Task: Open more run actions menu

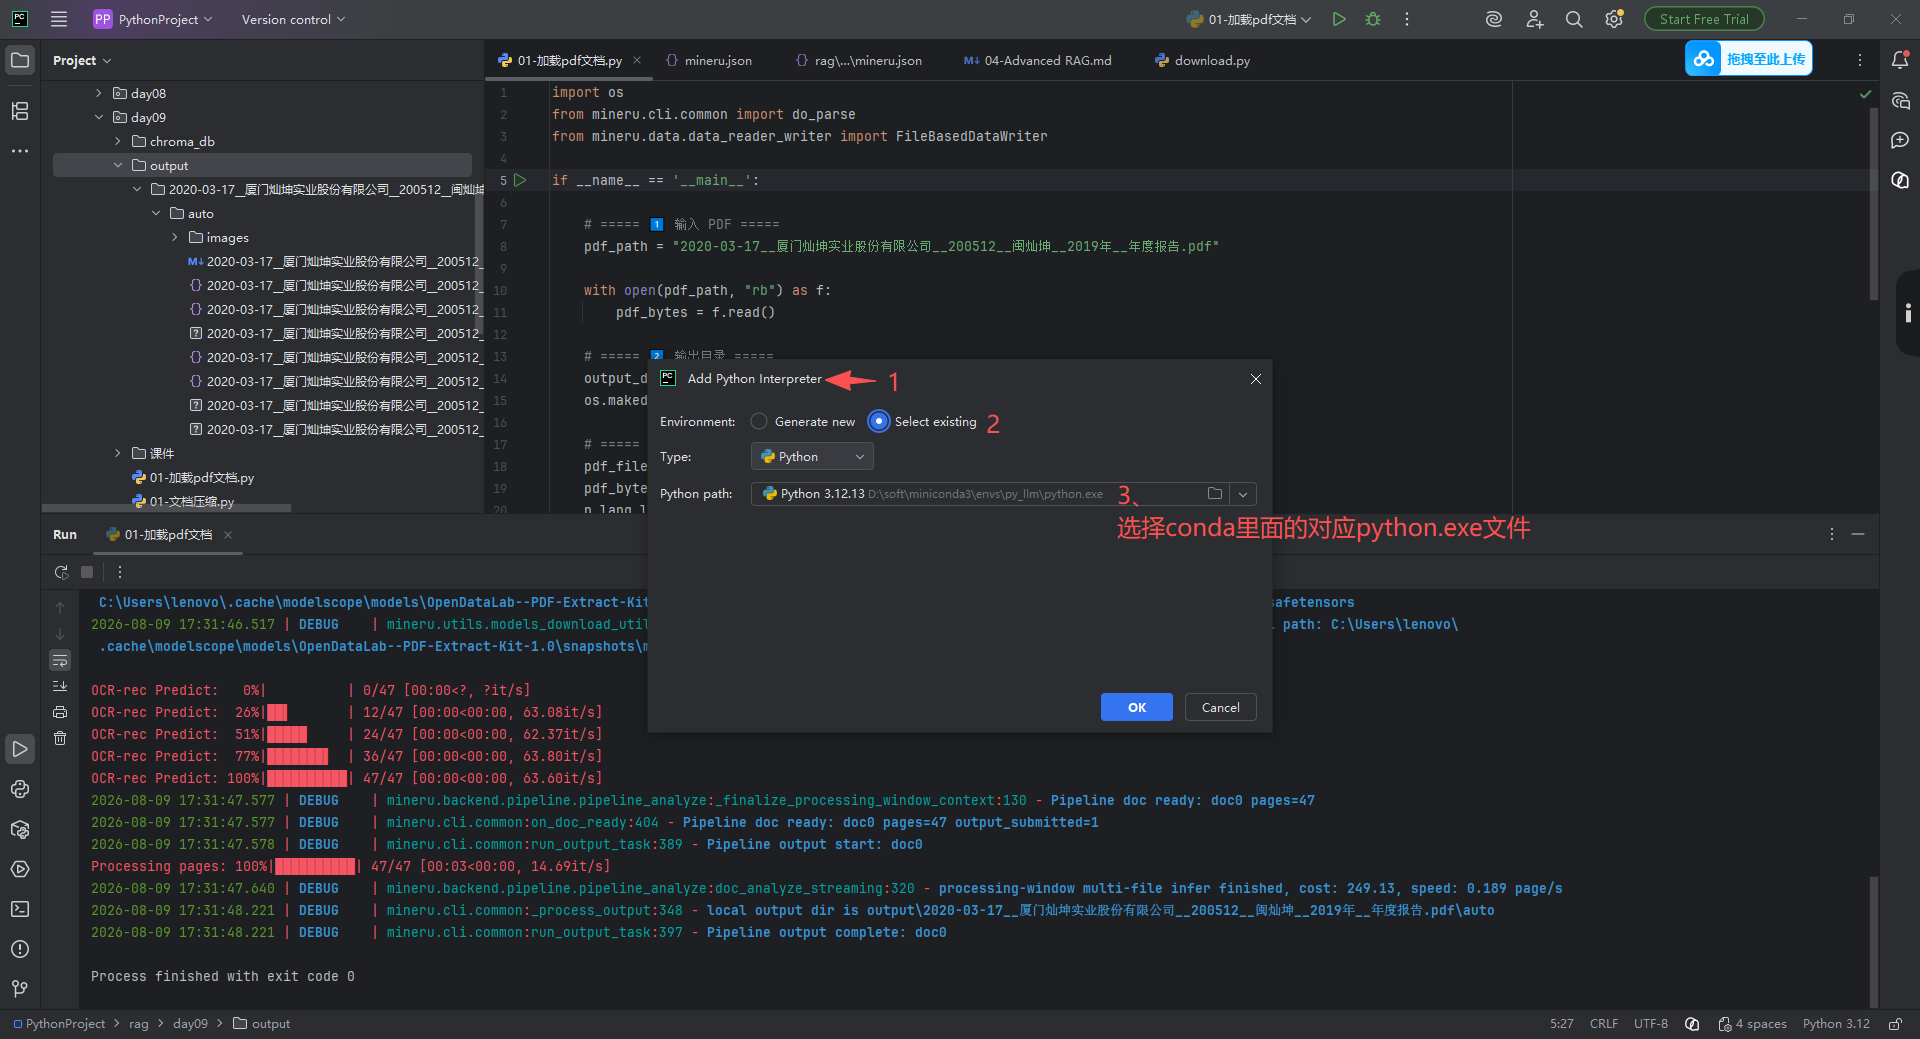Action: 1407,19
